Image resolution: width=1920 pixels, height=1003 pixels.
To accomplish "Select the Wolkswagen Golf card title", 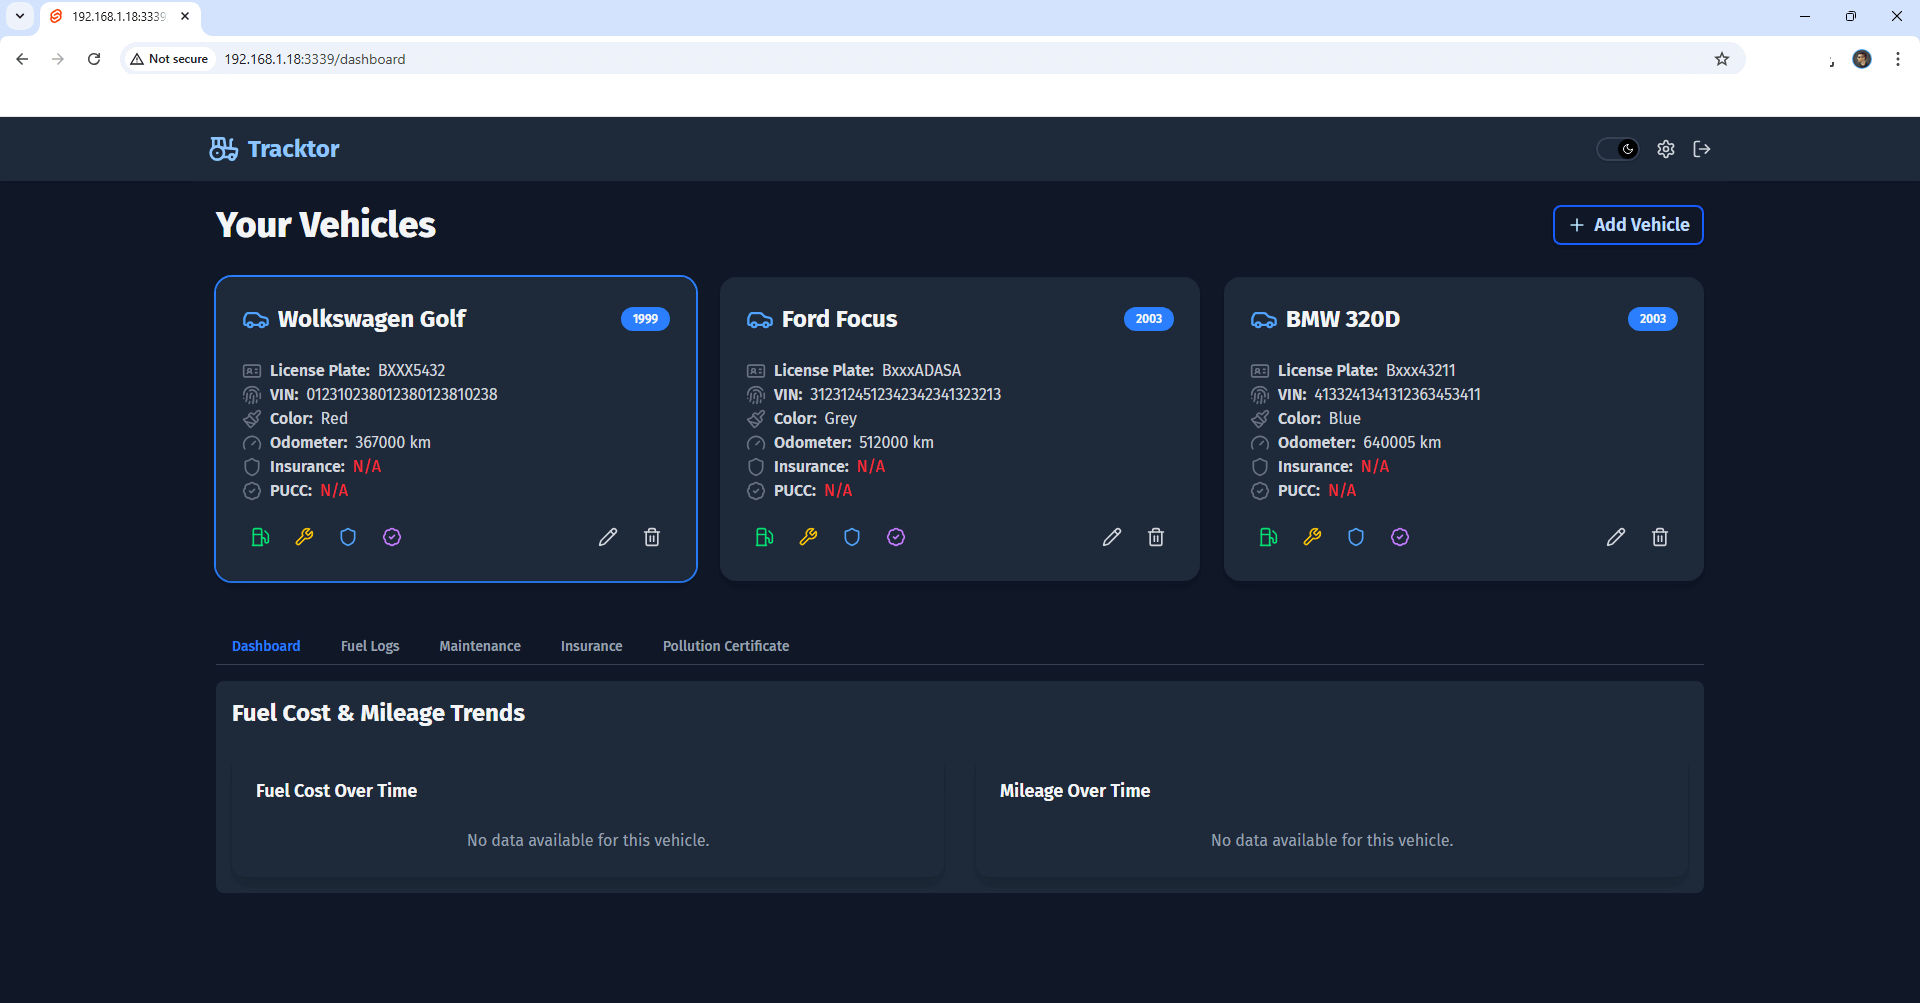I will 372,319.
